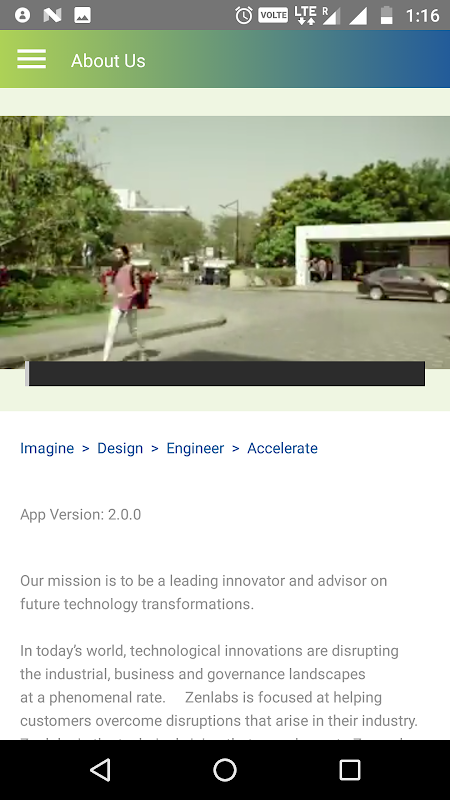Click the dark video progress bar
This screenshot has width=450, height=800.
coord(225,373)
